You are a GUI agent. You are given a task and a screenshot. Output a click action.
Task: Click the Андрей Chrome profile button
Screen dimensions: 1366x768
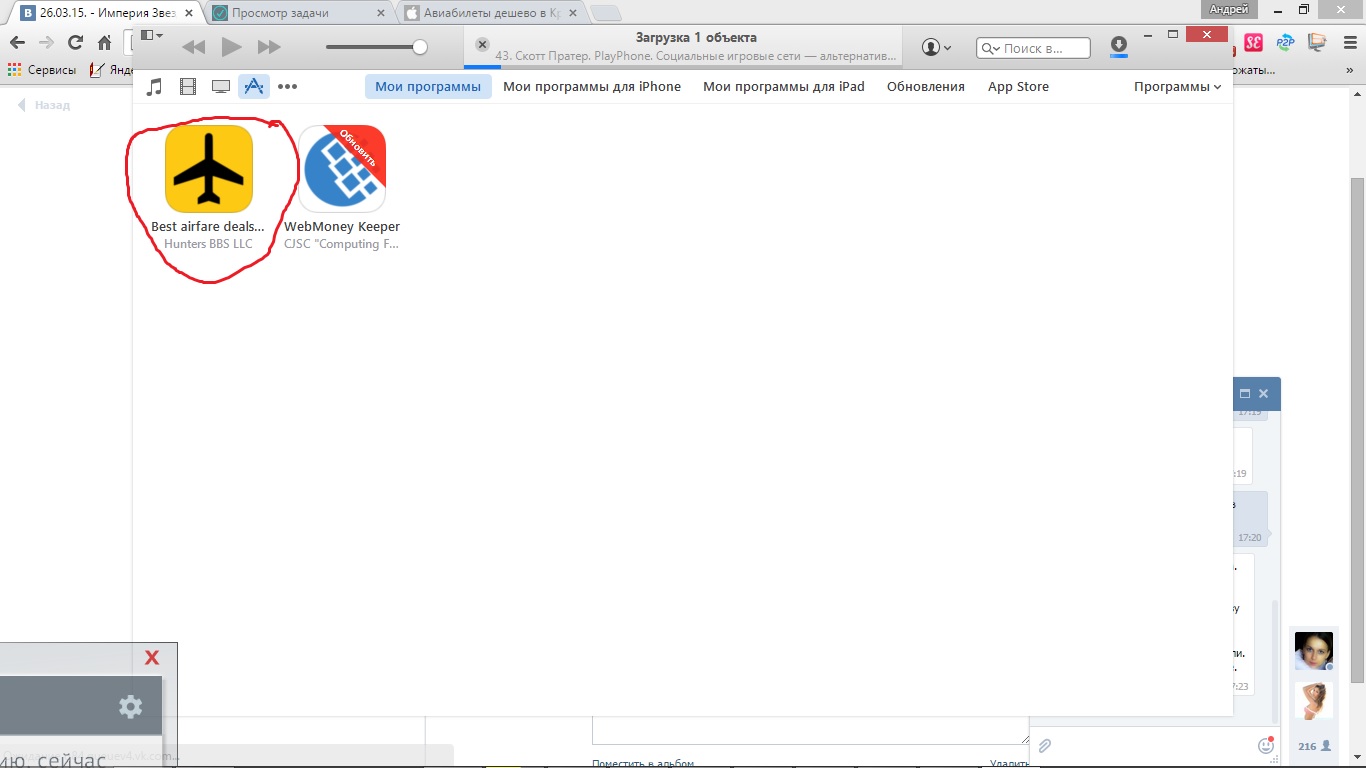[x=1229, y=9]
